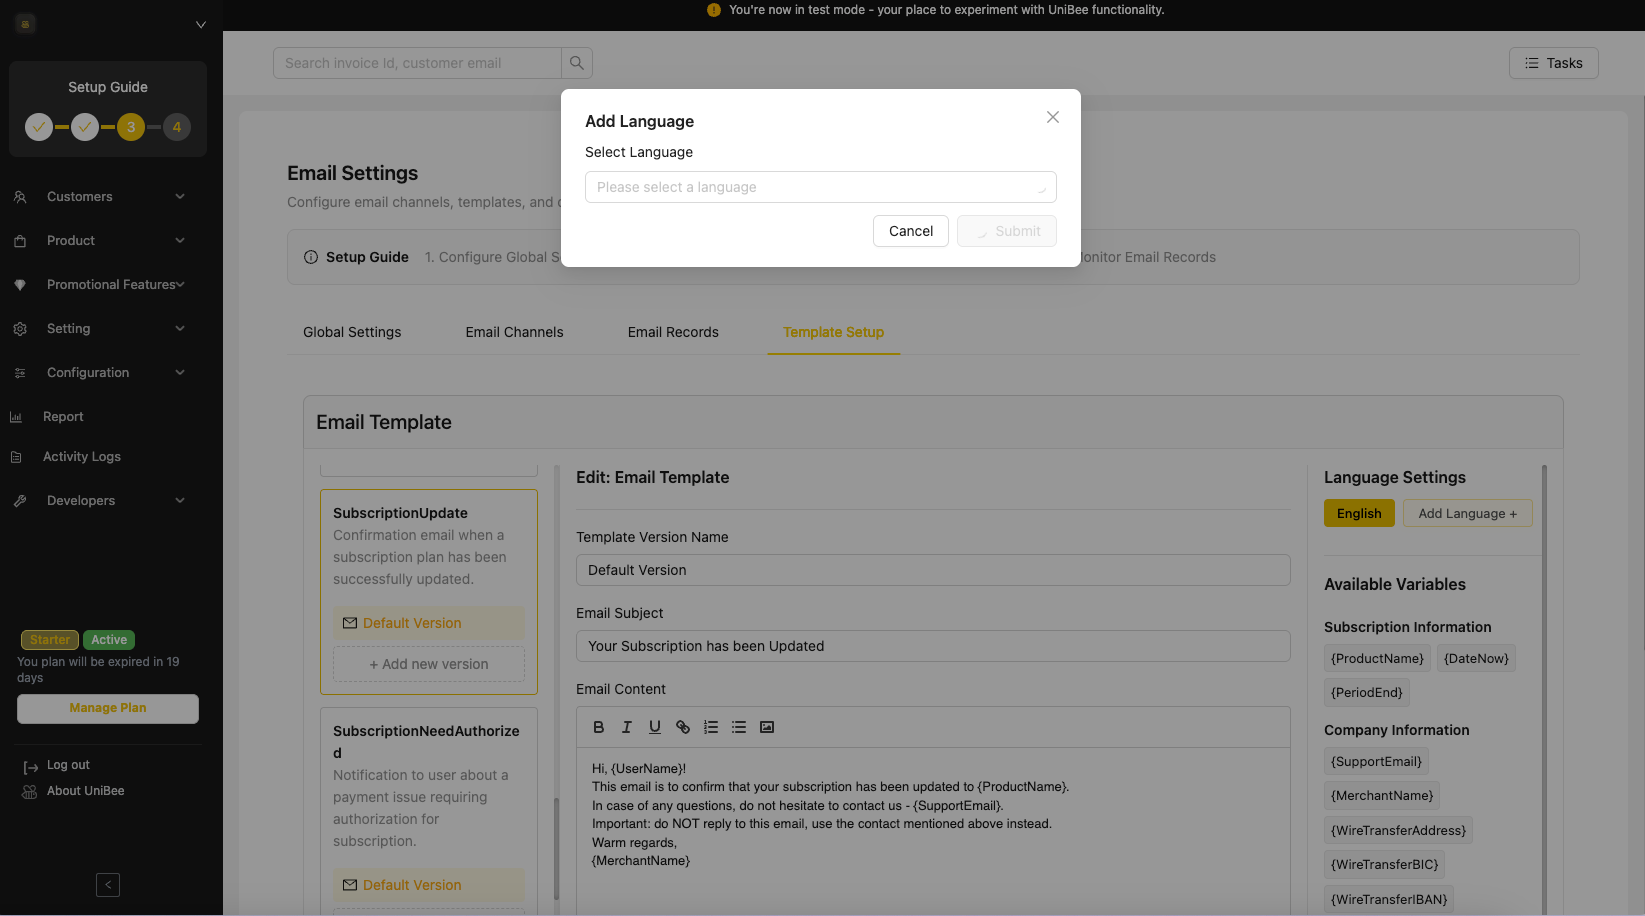The width and height of the screenshot is (1645, 916).
Task: Insert an ordered list in the editor
Action: pos(711,727)
